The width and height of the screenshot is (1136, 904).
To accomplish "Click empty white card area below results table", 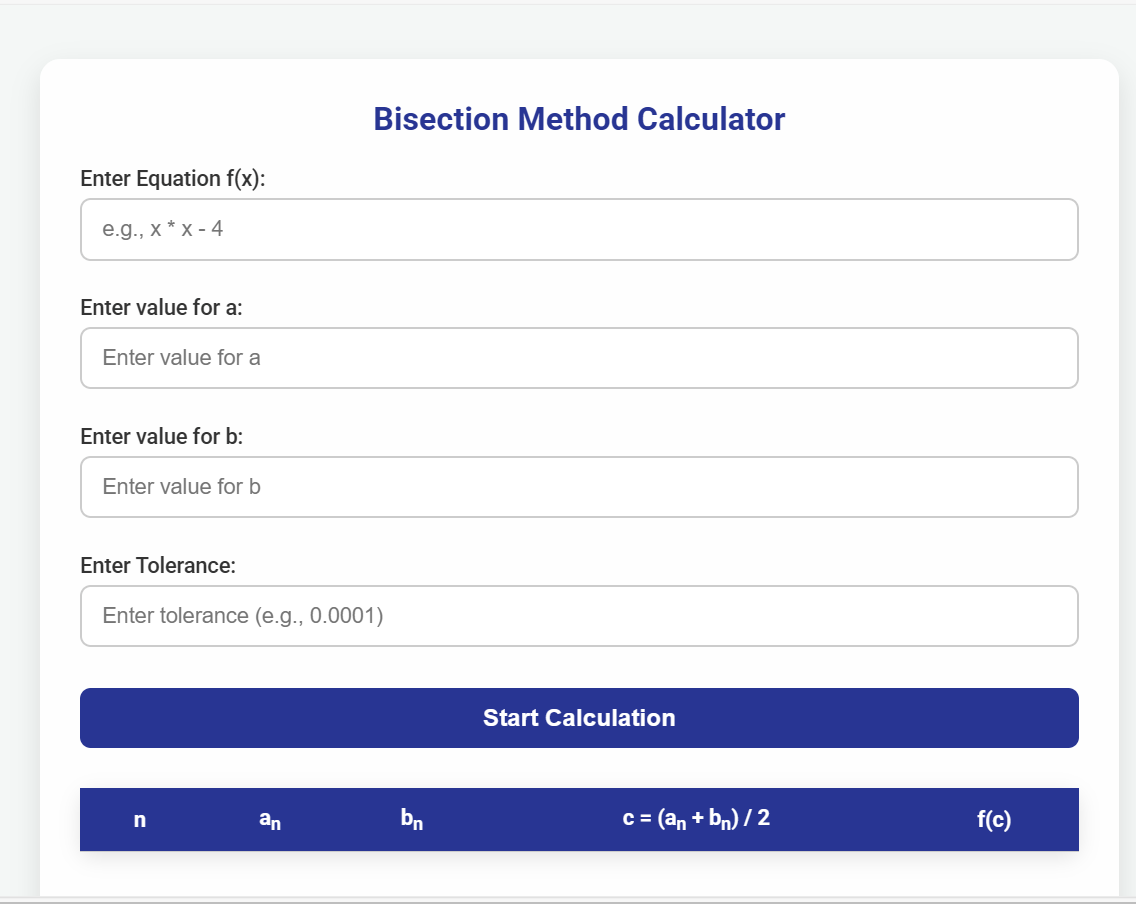I will coord(579,874).
